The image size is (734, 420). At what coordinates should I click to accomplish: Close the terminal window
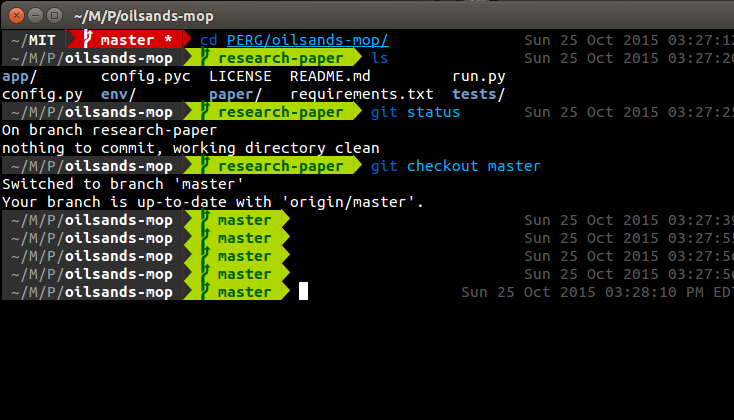(x=16, y=16)
